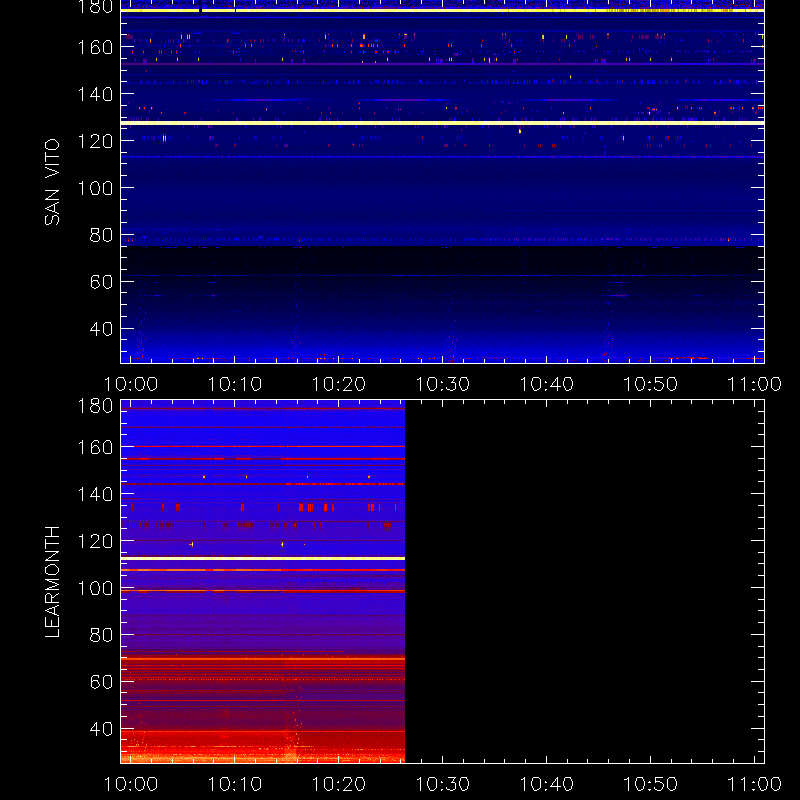Click the 140 tick label on LEARMONTH axis

tap(95, 494)
